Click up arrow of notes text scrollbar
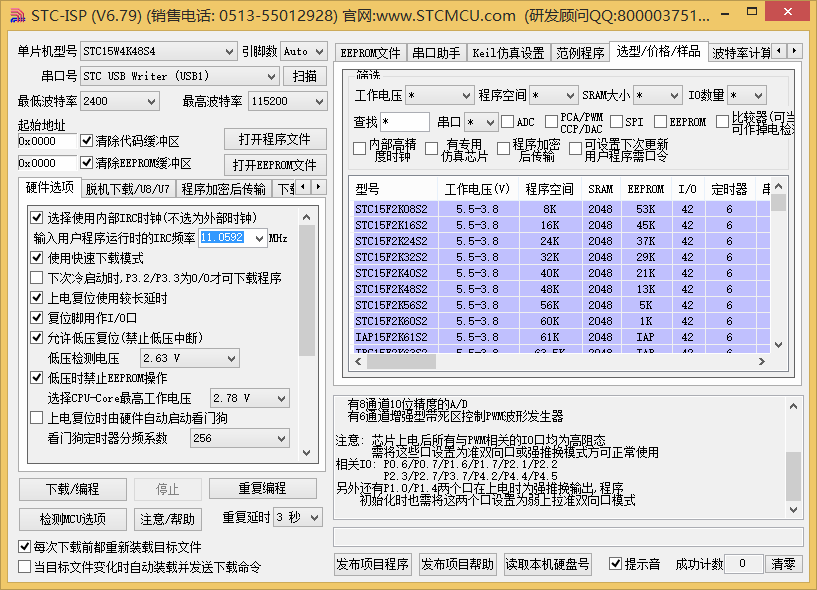The height and width of the screenshot is (590, 817). 793,406
